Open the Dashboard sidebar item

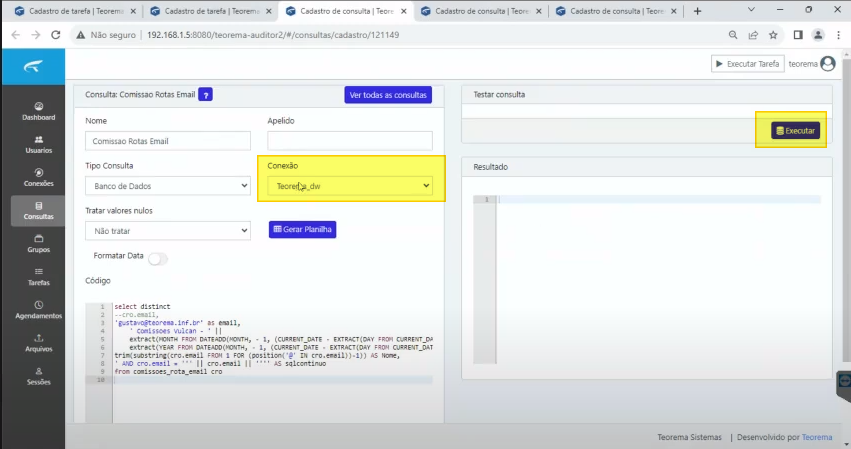click(x=39, y=111)
